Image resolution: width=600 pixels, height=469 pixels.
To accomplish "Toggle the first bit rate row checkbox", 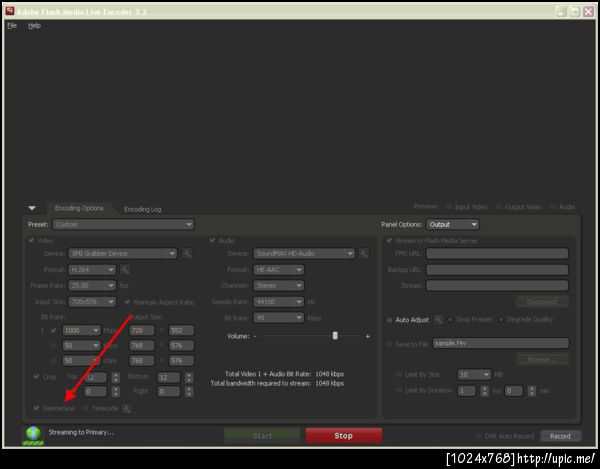I will tap(54, 330).
